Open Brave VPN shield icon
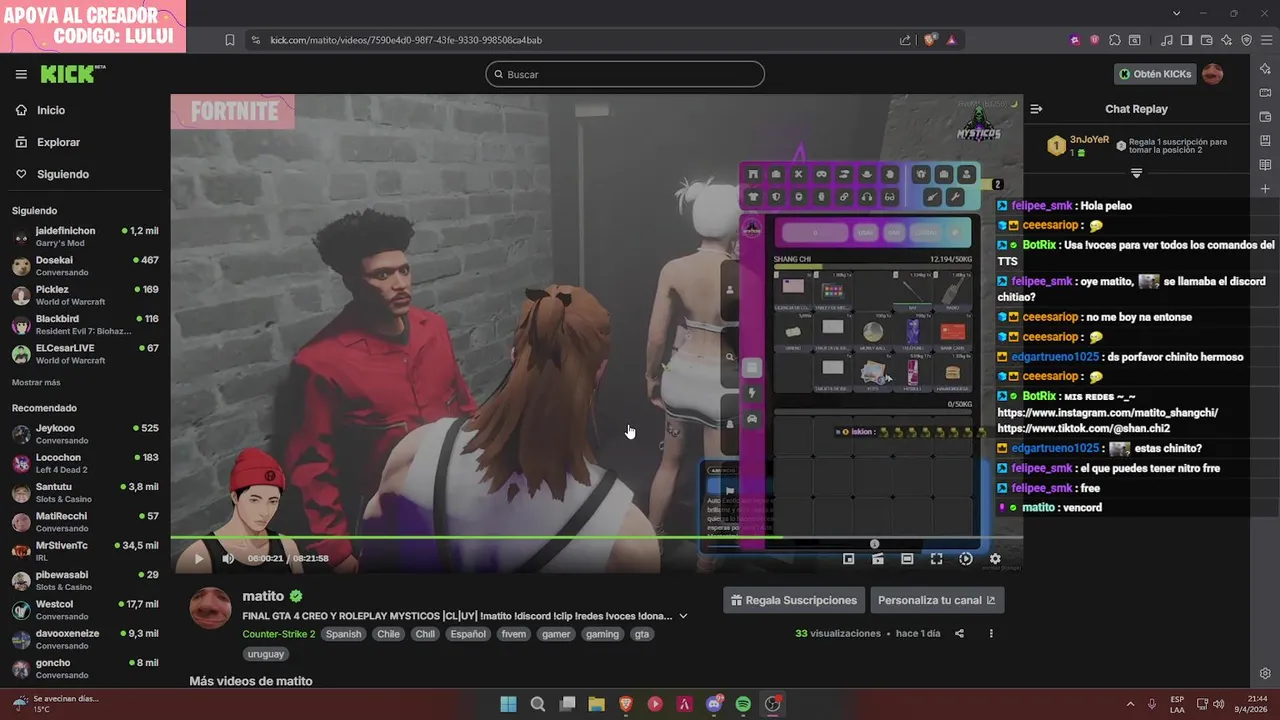The width and height of the screenshot is (1280, 720). click(1246, 40)
